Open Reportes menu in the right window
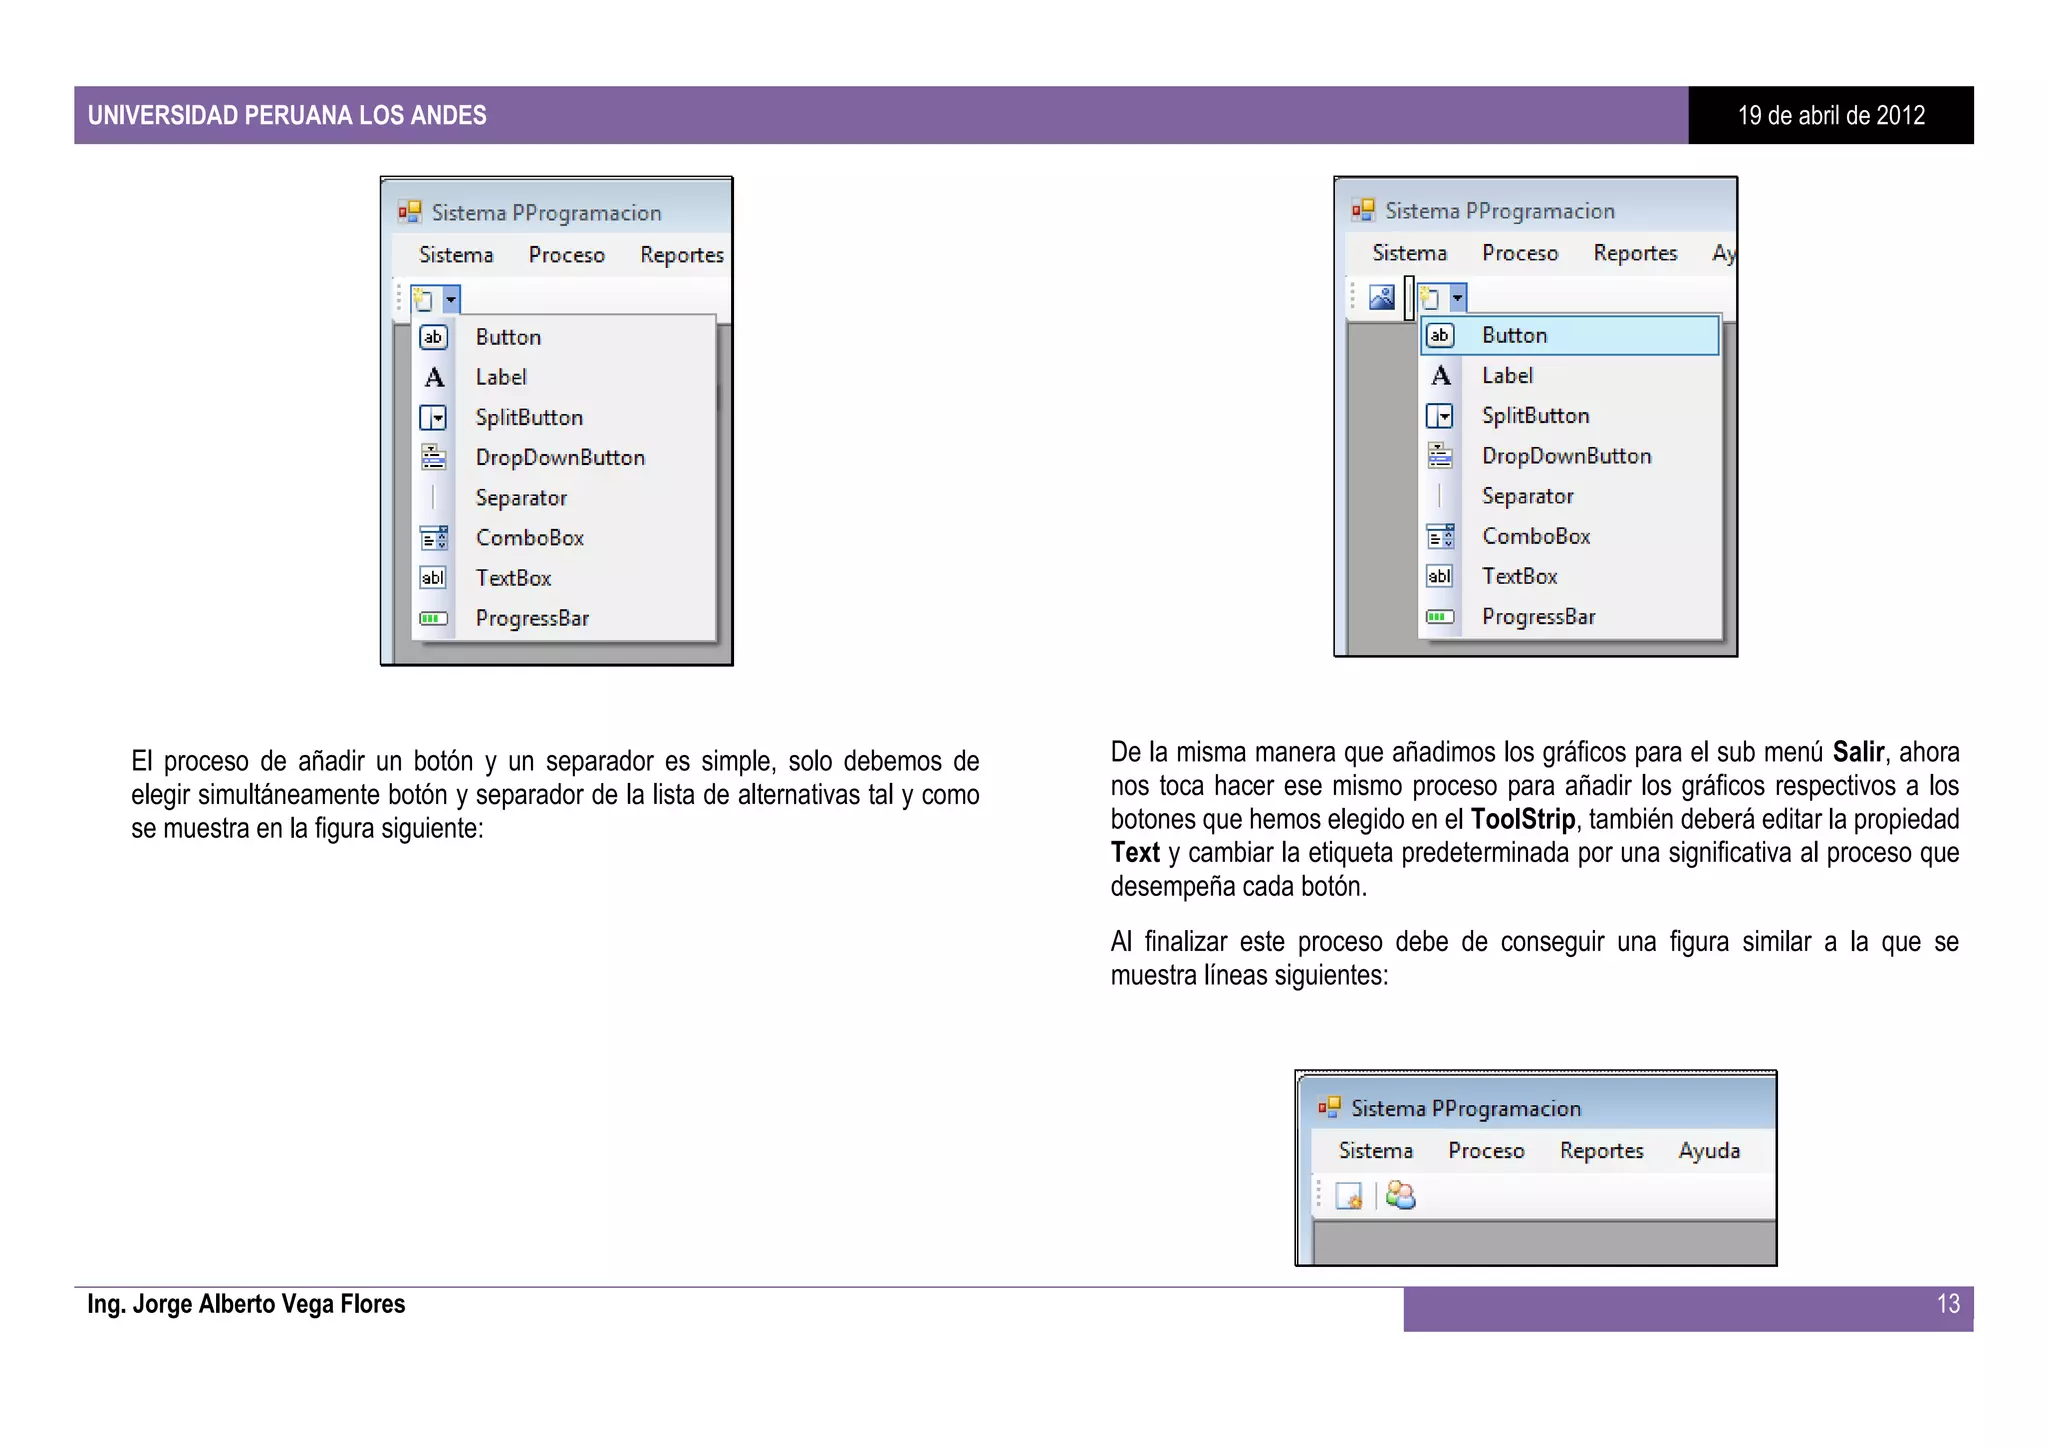 [1635, 253]
